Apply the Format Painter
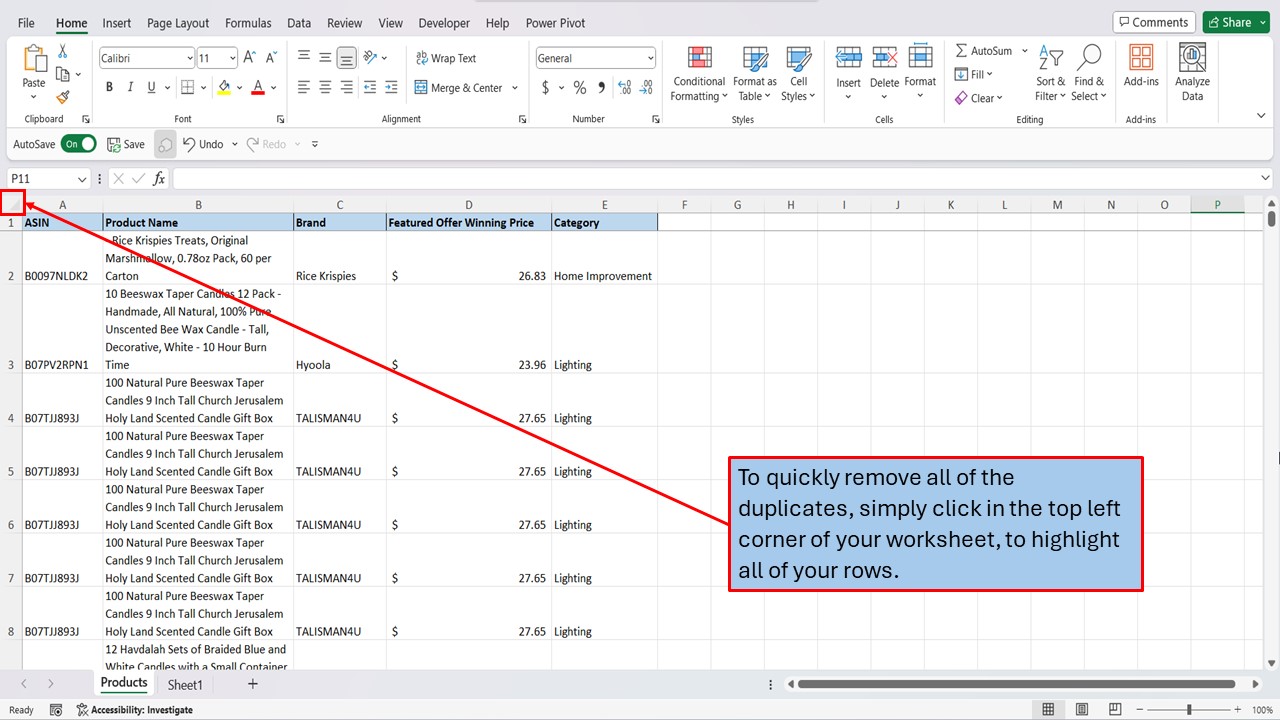The width and height of the screenshot is (1280, 720). tap(60, 95)
